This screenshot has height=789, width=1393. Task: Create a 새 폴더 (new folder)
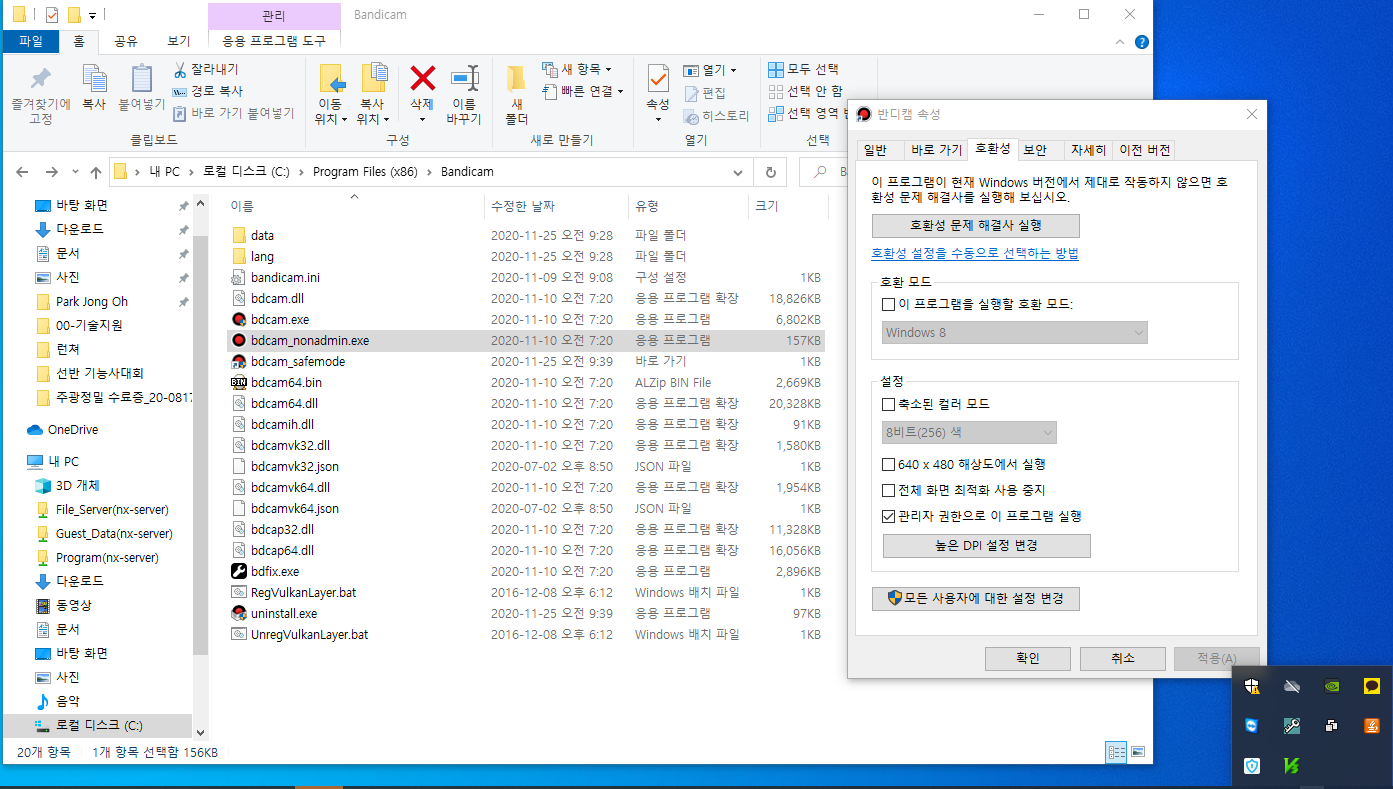coord(516,96)
